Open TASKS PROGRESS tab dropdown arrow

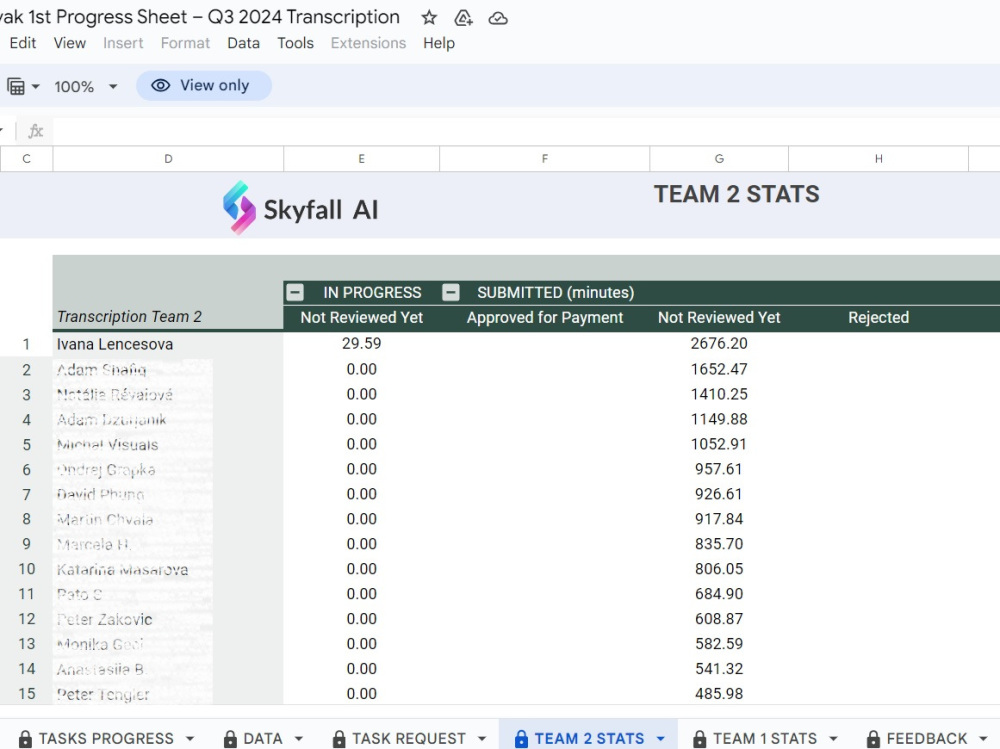190,739
